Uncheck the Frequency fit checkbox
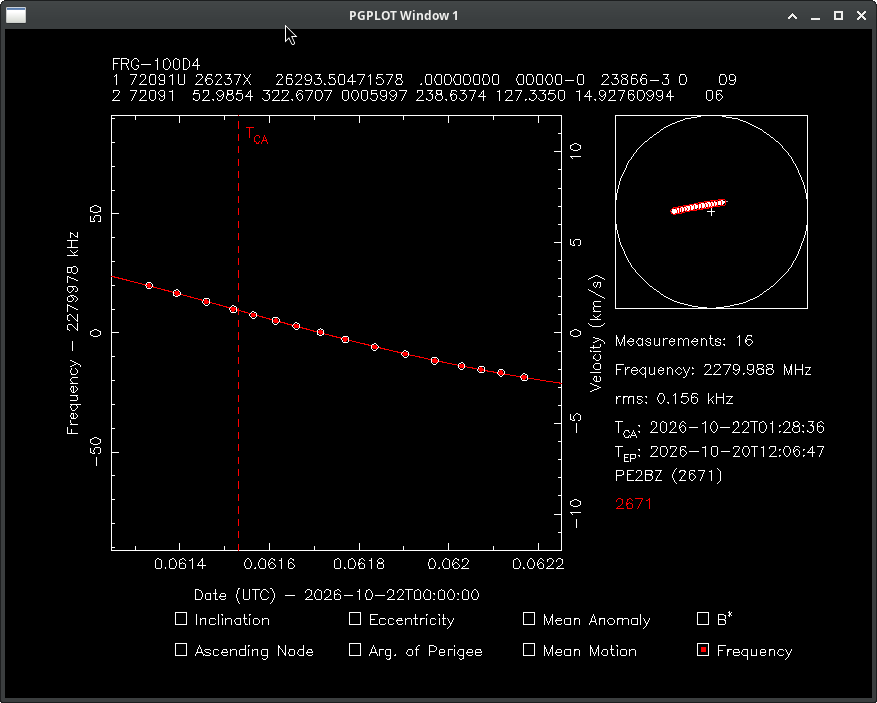This screenshot has width=877, height=703. pos(703,650)
